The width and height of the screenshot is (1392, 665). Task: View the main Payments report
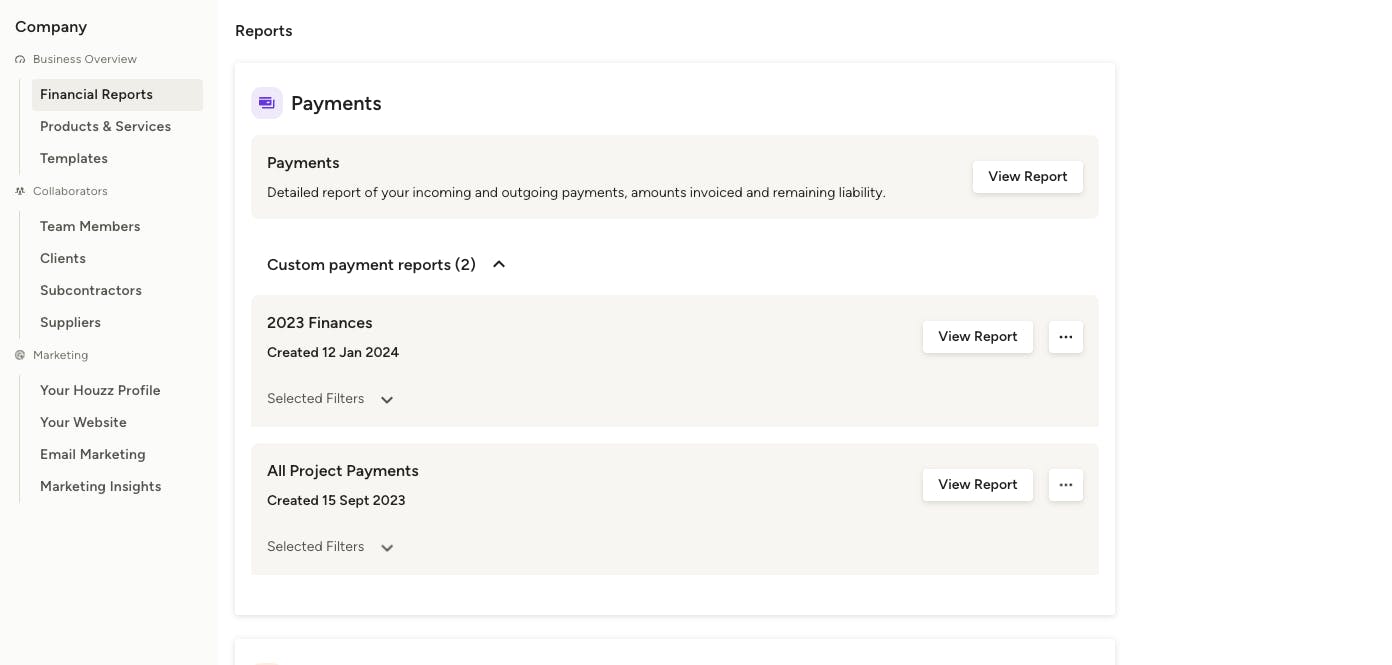tap(1028, 177)
